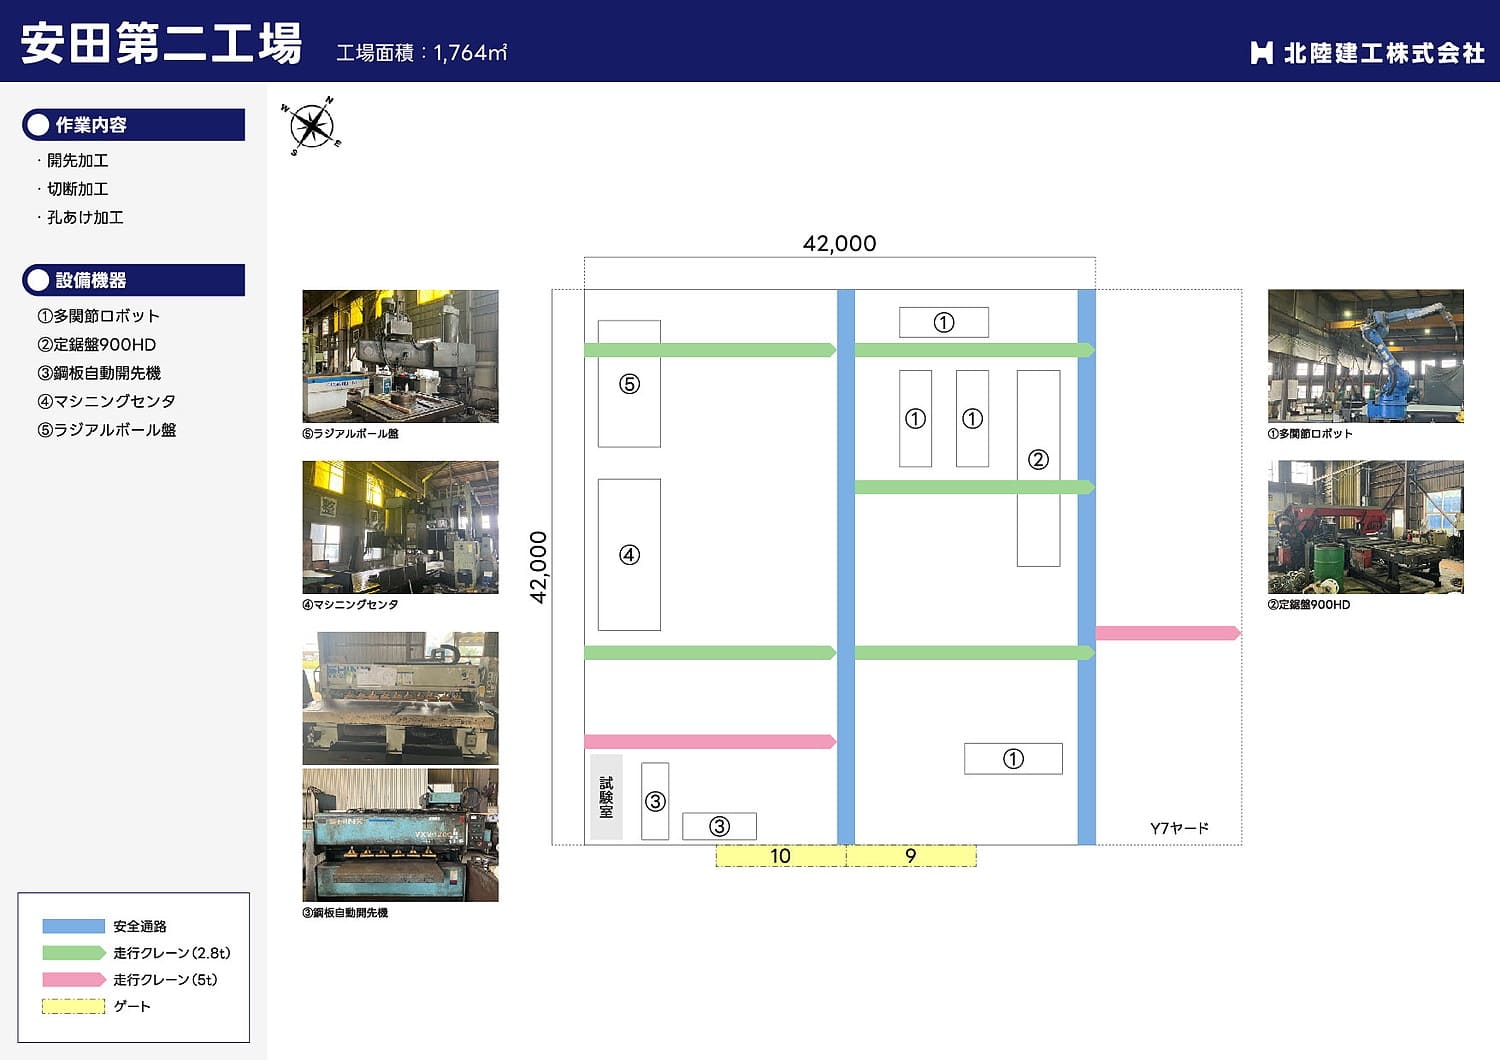Click the green 走行クレーン(2.8t) legend swatch
The image size is (1500, 1060).
(x=73, y=953)
